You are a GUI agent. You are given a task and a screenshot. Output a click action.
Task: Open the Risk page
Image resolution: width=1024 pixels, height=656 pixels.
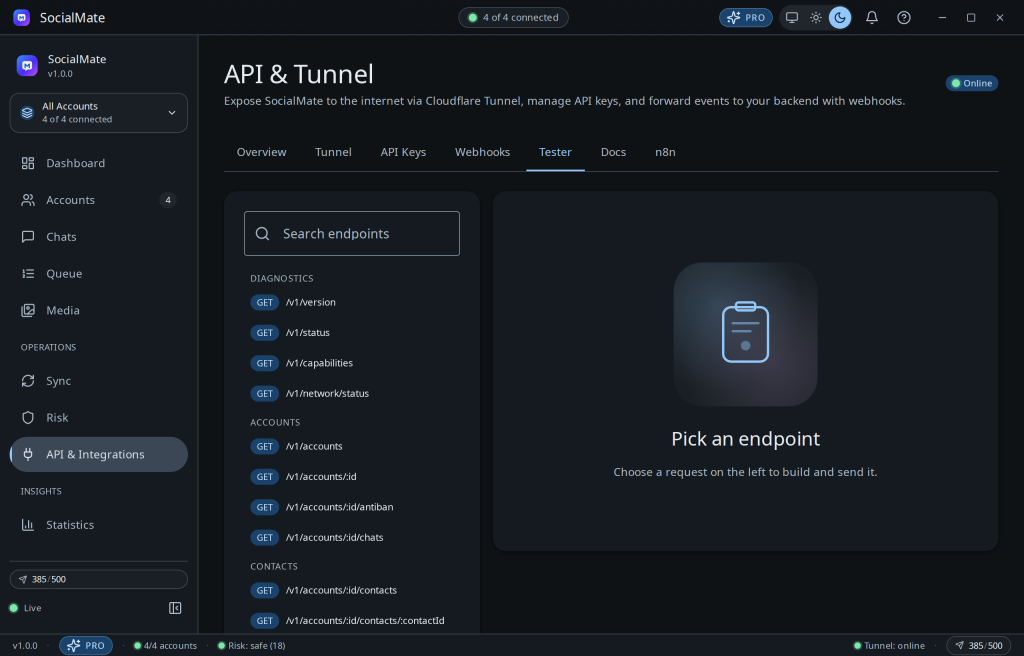pyautogui.click(x=99, y=418)
